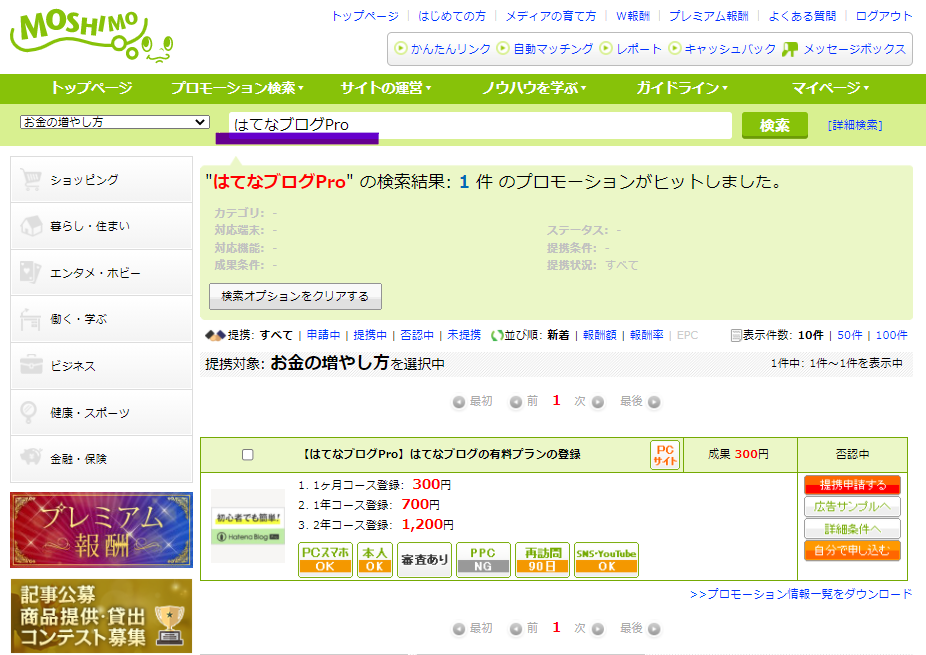Open はじめての方 top link

pos(452,16)
